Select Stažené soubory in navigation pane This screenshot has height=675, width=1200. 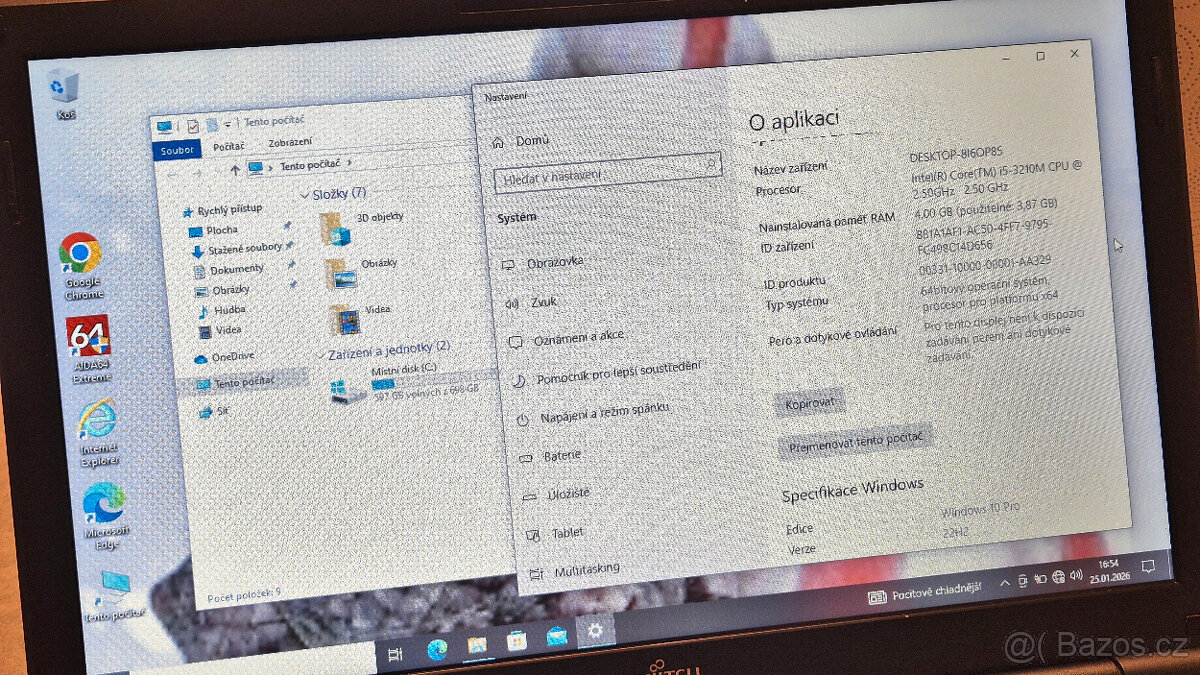[243, 248]
